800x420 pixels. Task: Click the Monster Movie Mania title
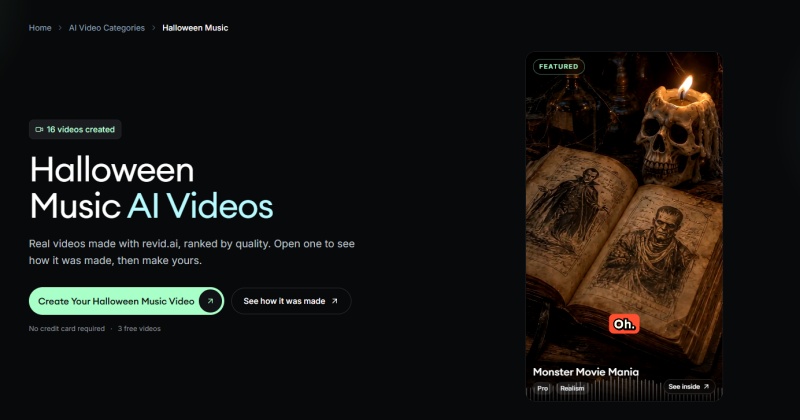(x=586, y=372)
